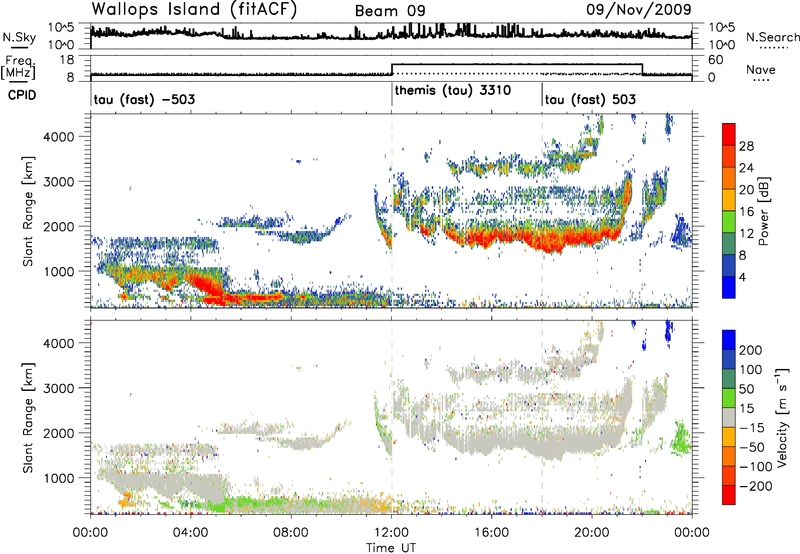The width and height of the screenshot is (800, 554).
Task: Click the "Wallops Island (fitACF)" plot title
Action: 194,9
